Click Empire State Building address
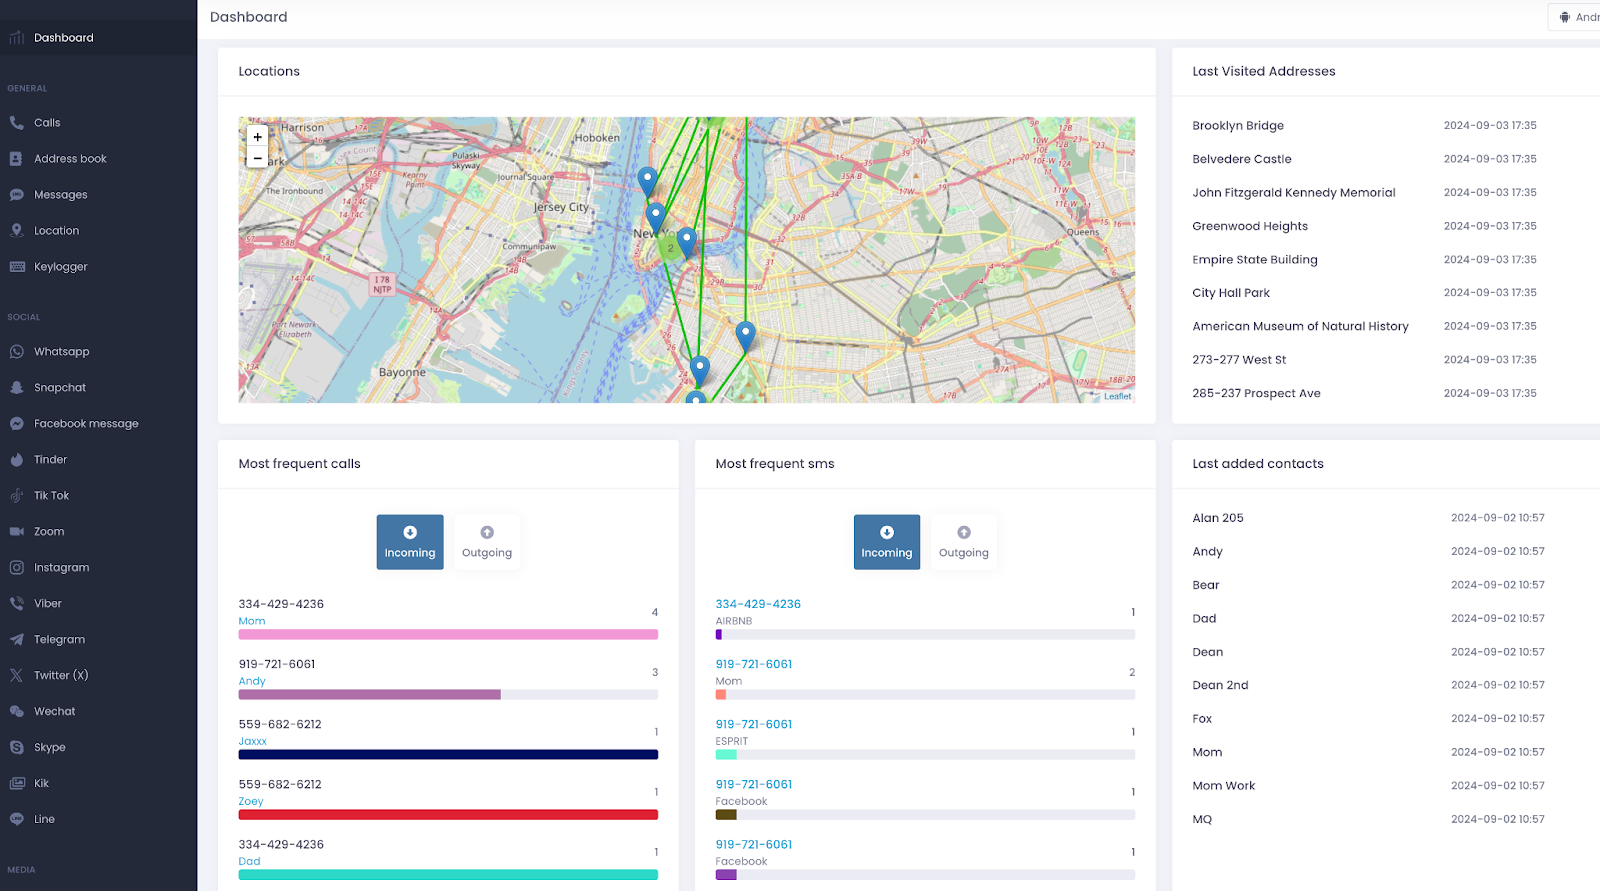The height and width of the screenshot is (891, 1600). pyautogui.click(x=1255, y=260)
